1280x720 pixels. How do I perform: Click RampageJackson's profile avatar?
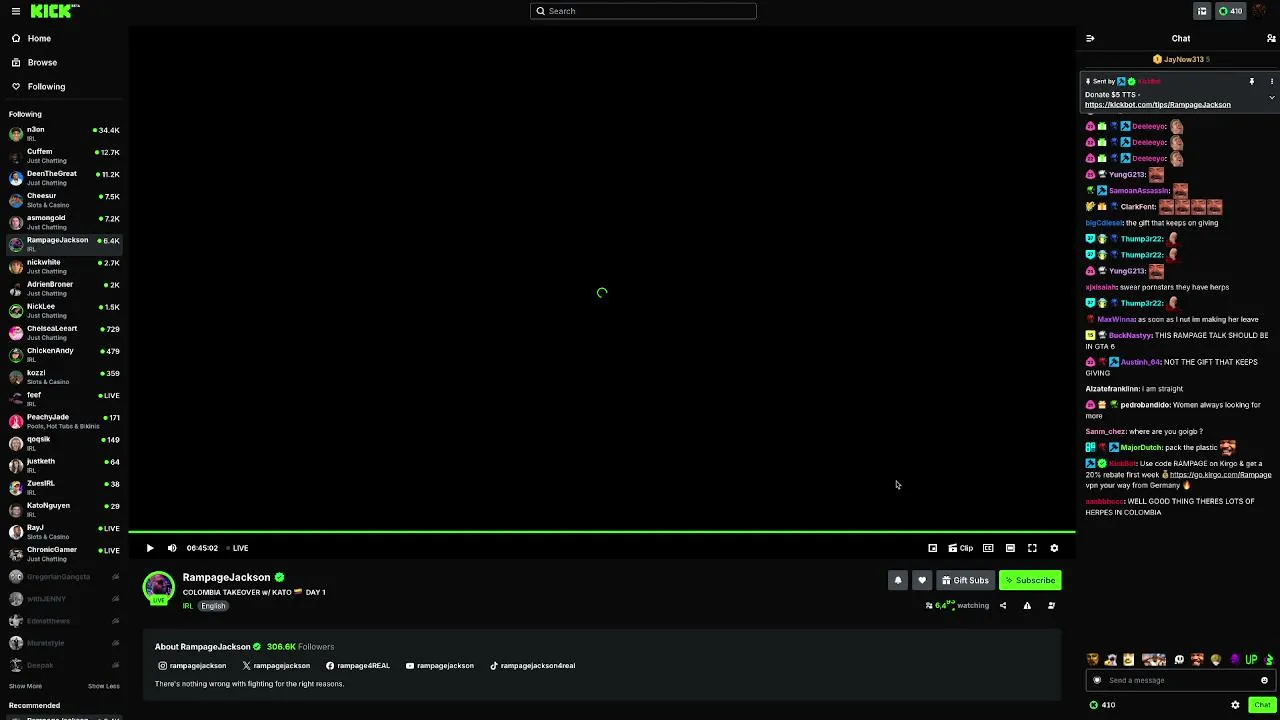tap(159, 587)
